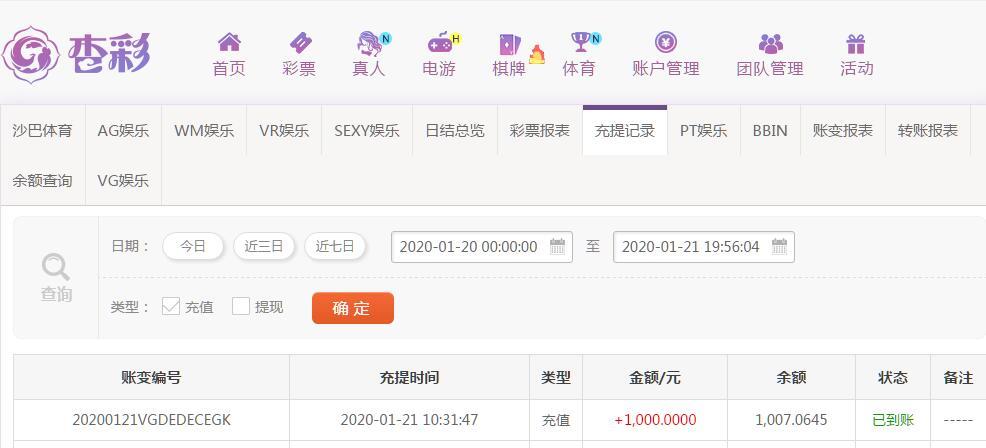Switch to VG娱乐 tab
The height and width of the screenshot is (448, 986).
(123, 181)
